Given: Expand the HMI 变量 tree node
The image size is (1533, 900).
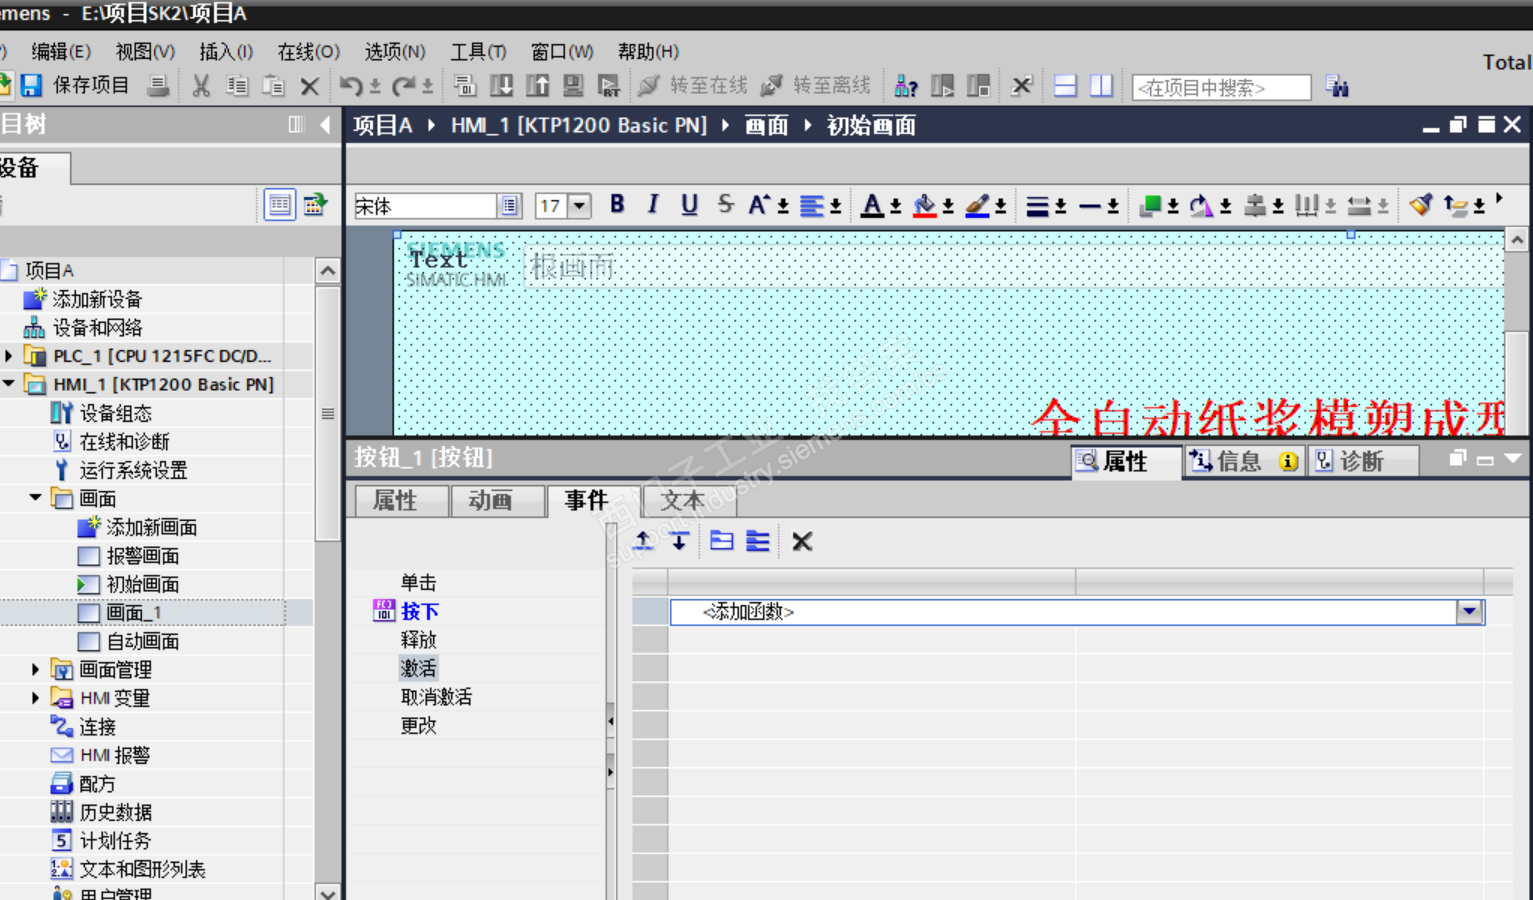Looking at the screenshot, I should click(x=35, y=698).
